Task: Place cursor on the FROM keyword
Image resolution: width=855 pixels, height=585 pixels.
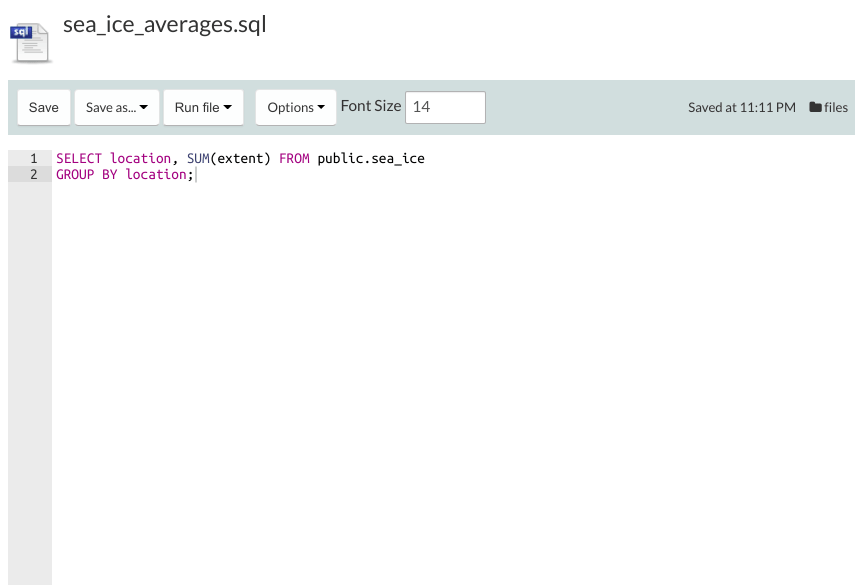Action: (294, 159)
